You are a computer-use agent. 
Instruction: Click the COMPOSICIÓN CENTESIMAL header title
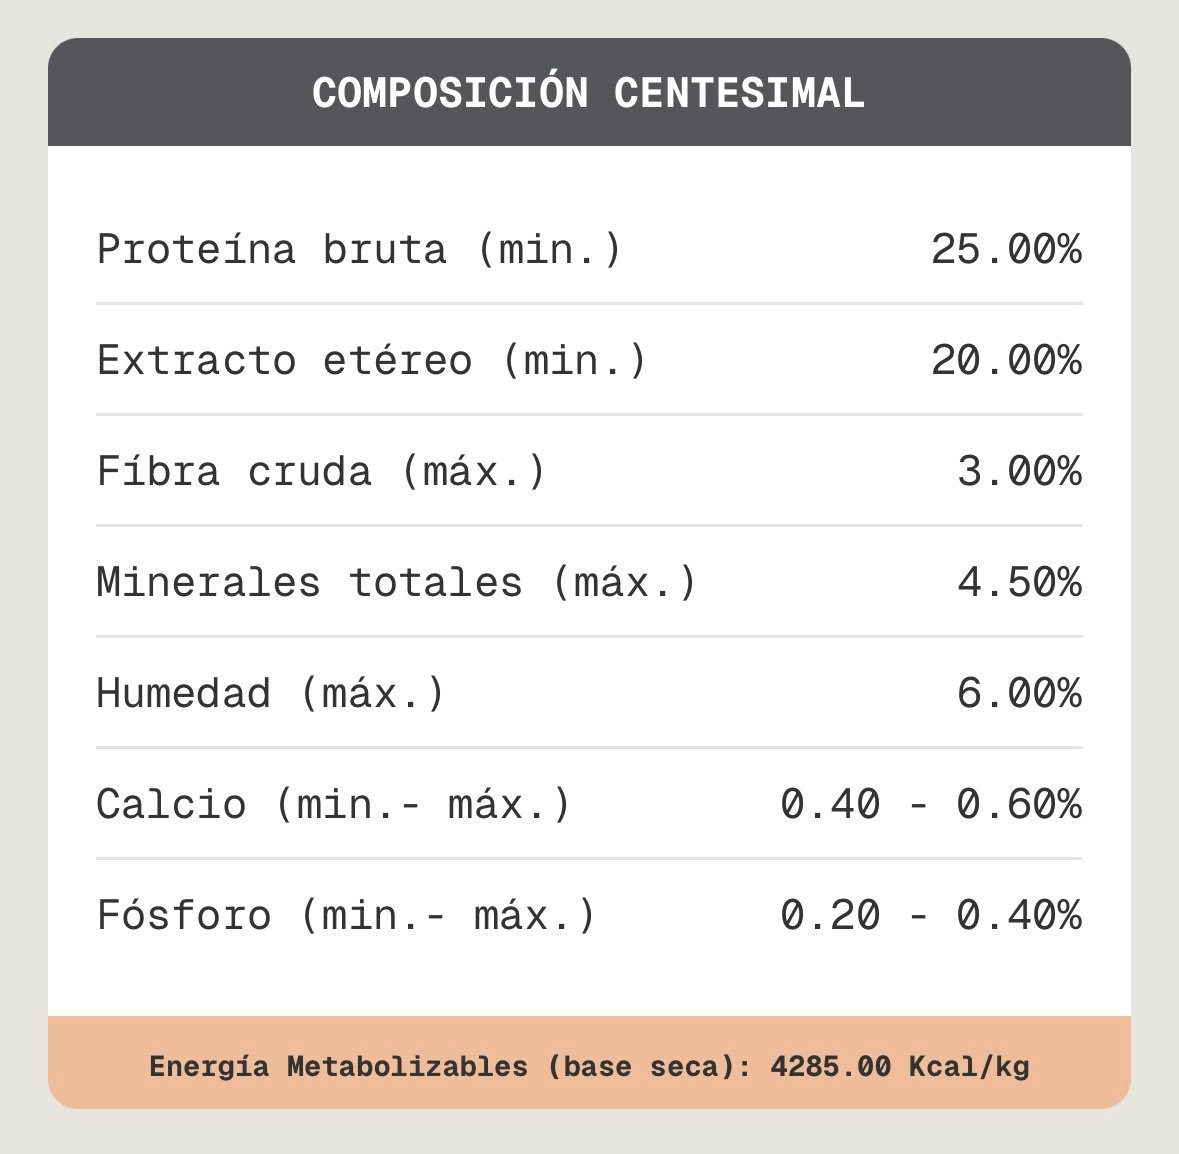pos(588,92)
